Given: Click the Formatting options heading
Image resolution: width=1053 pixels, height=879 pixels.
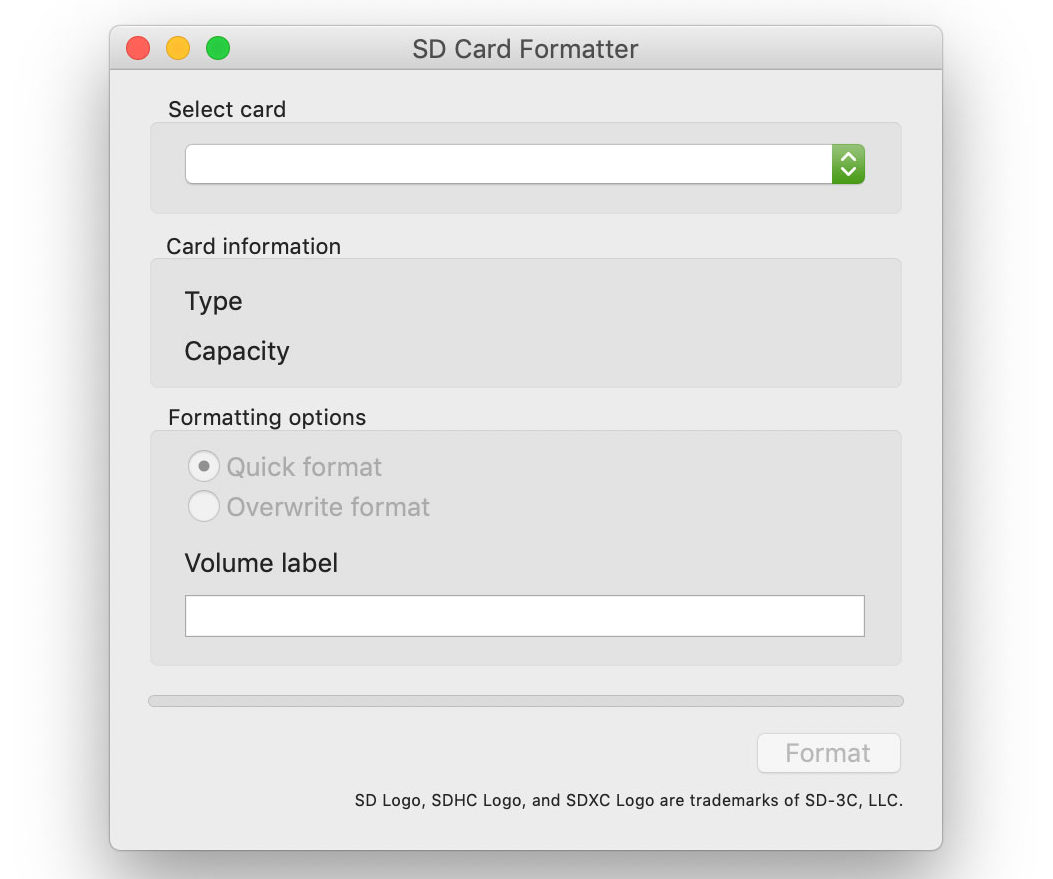Looking at the screenshot, I should [267, 417].
